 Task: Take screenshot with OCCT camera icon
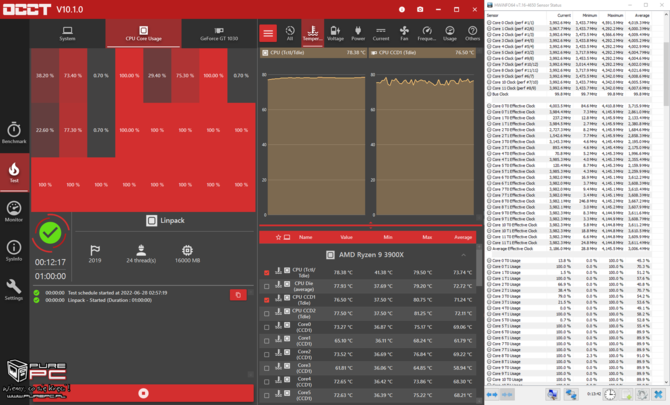[x=420, y=9]
